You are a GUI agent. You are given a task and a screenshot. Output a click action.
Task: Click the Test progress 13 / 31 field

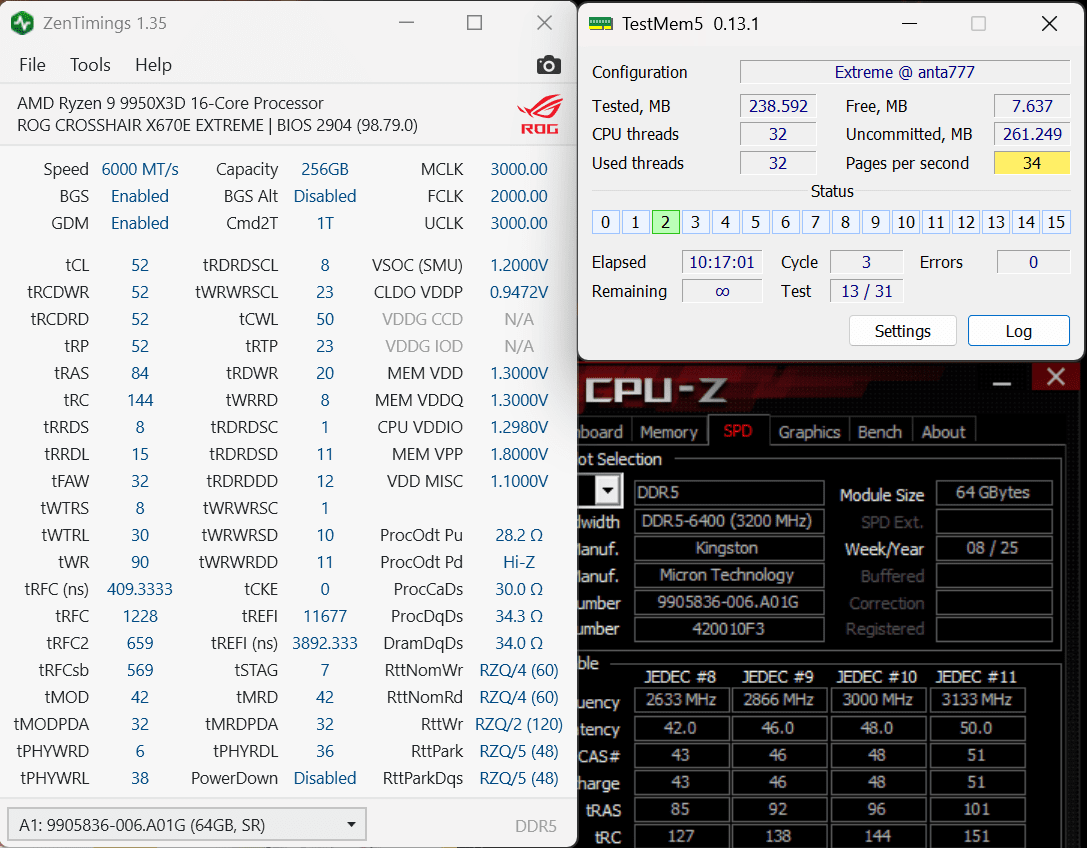point(866,291)
